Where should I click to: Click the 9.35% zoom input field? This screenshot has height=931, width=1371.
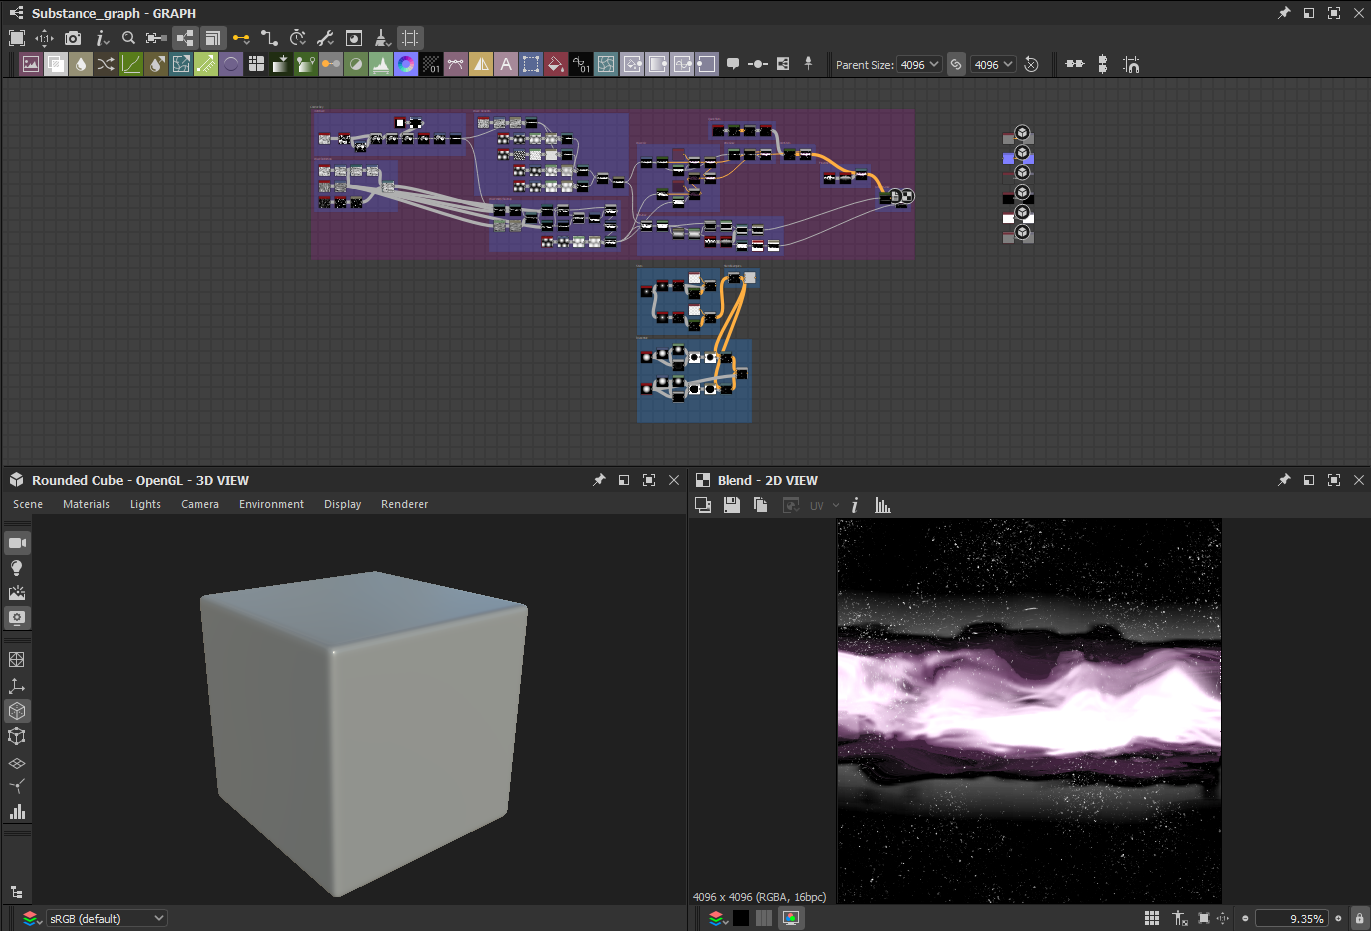pos(1291,918)
